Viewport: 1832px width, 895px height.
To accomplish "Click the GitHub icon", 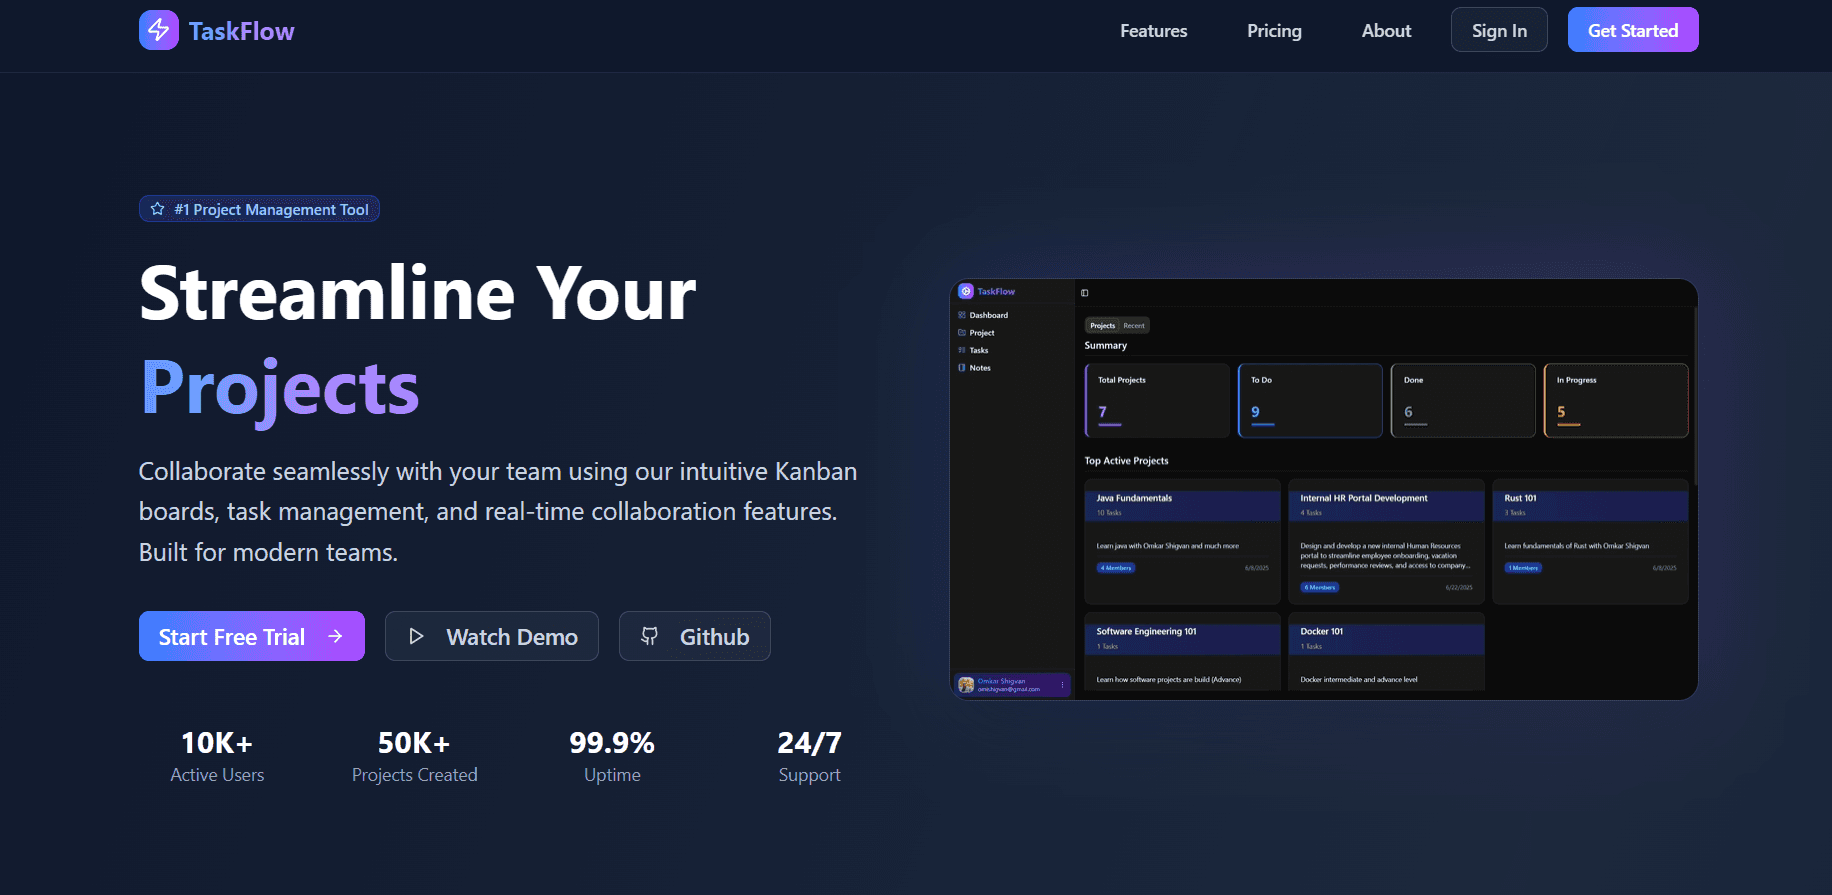I will [x=650, y=636].
